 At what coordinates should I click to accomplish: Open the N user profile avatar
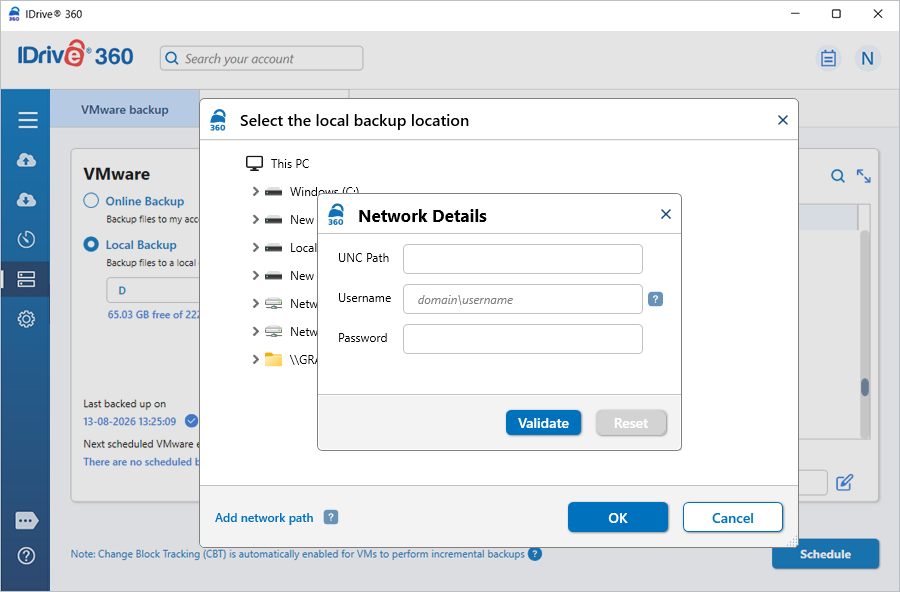pyautogui.click(x=867, y=58)
